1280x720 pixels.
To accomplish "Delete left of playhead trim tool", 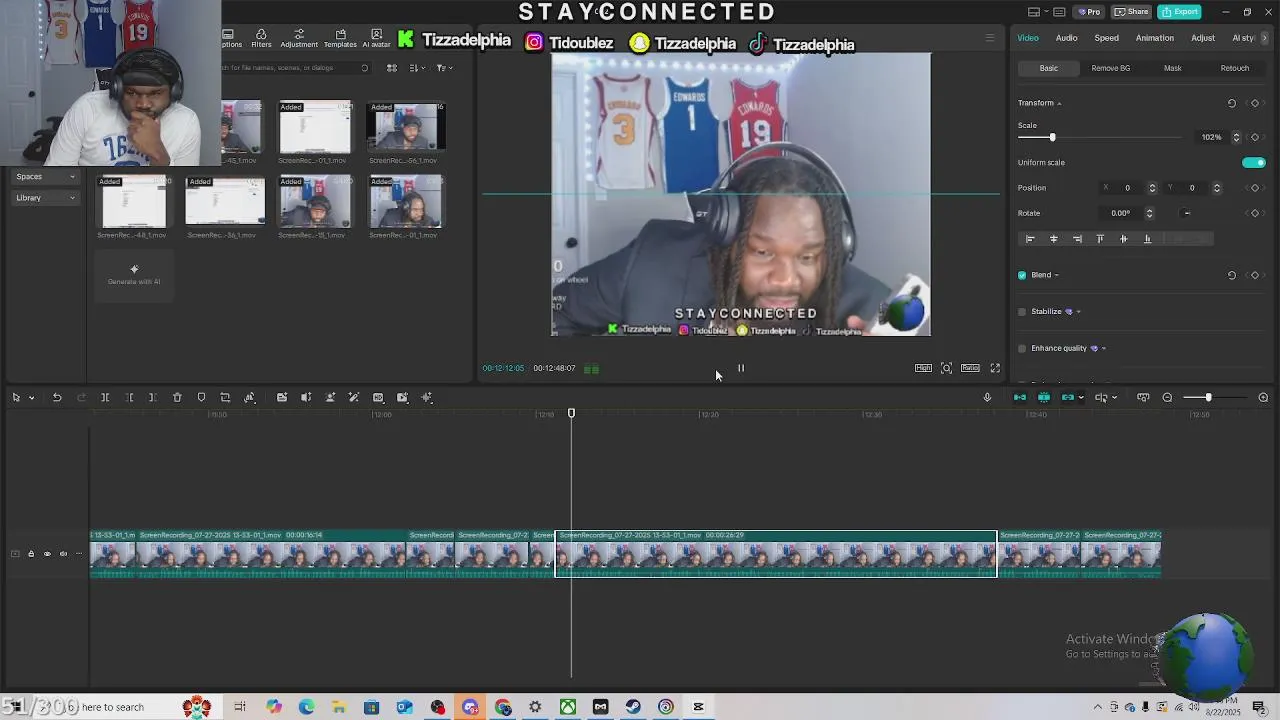I will point(129,398).
